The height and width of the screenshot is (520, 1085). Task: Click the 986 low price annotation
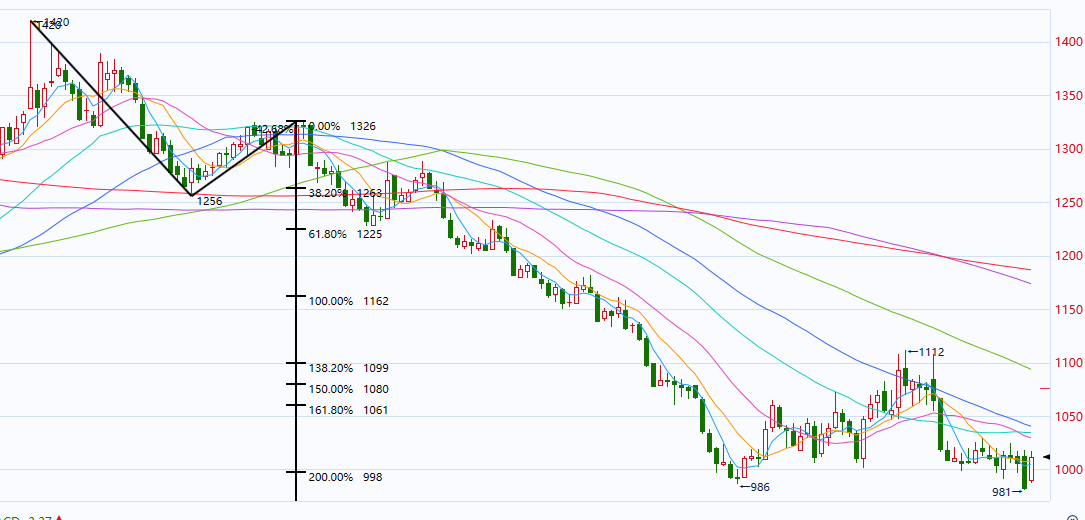[755, 487]
